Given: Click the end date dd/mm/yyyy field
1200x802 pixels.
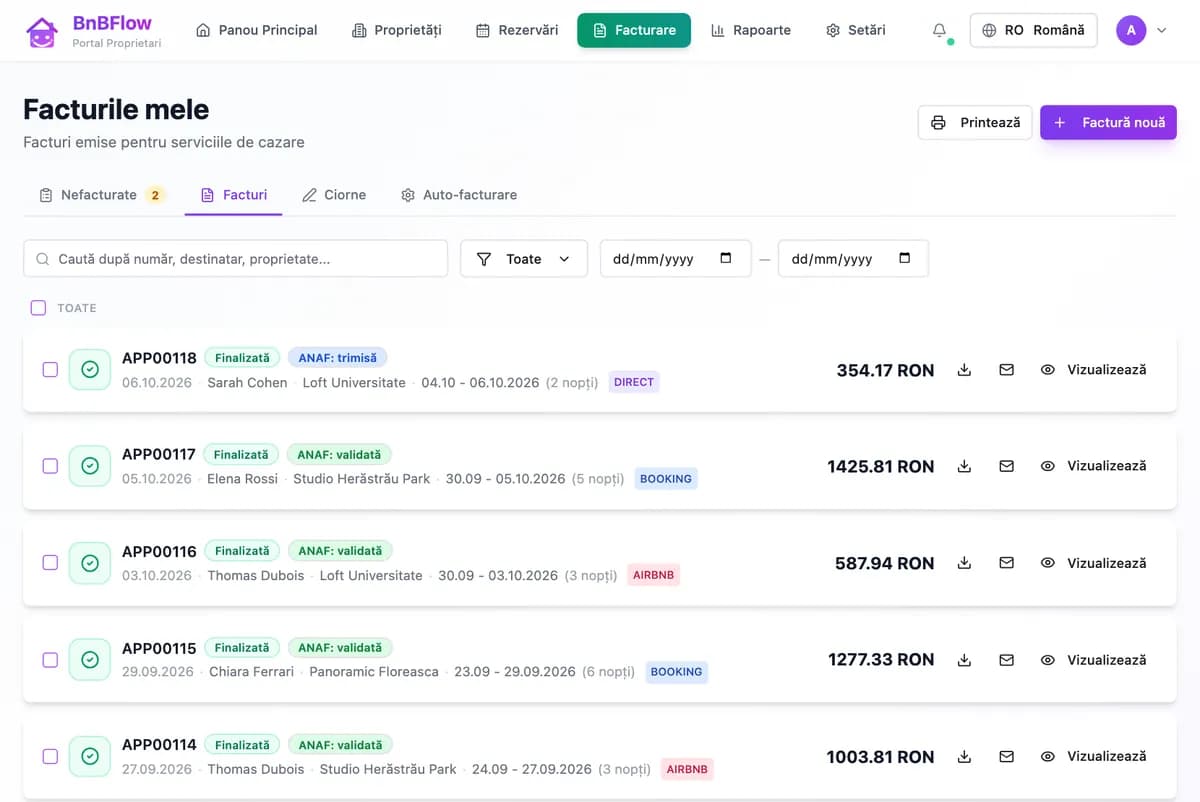Looking at the screenshot, I should point(853,259).
